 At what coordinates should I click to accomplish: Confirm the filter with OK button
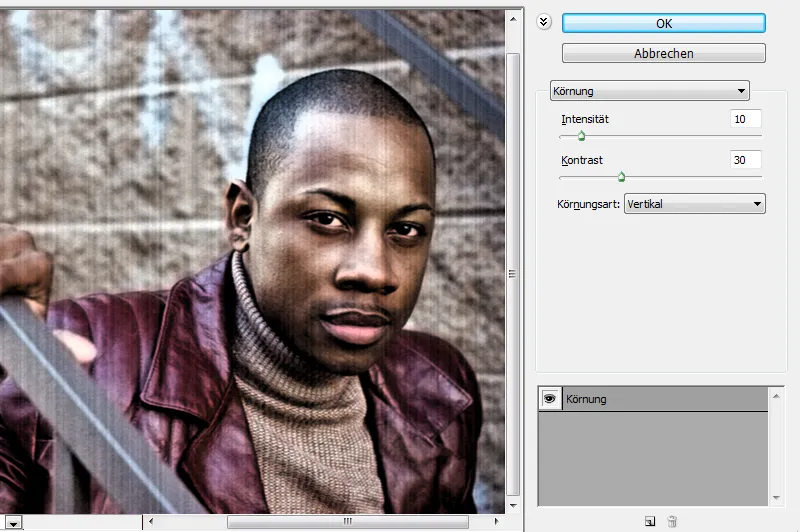[x=663, y=23]
